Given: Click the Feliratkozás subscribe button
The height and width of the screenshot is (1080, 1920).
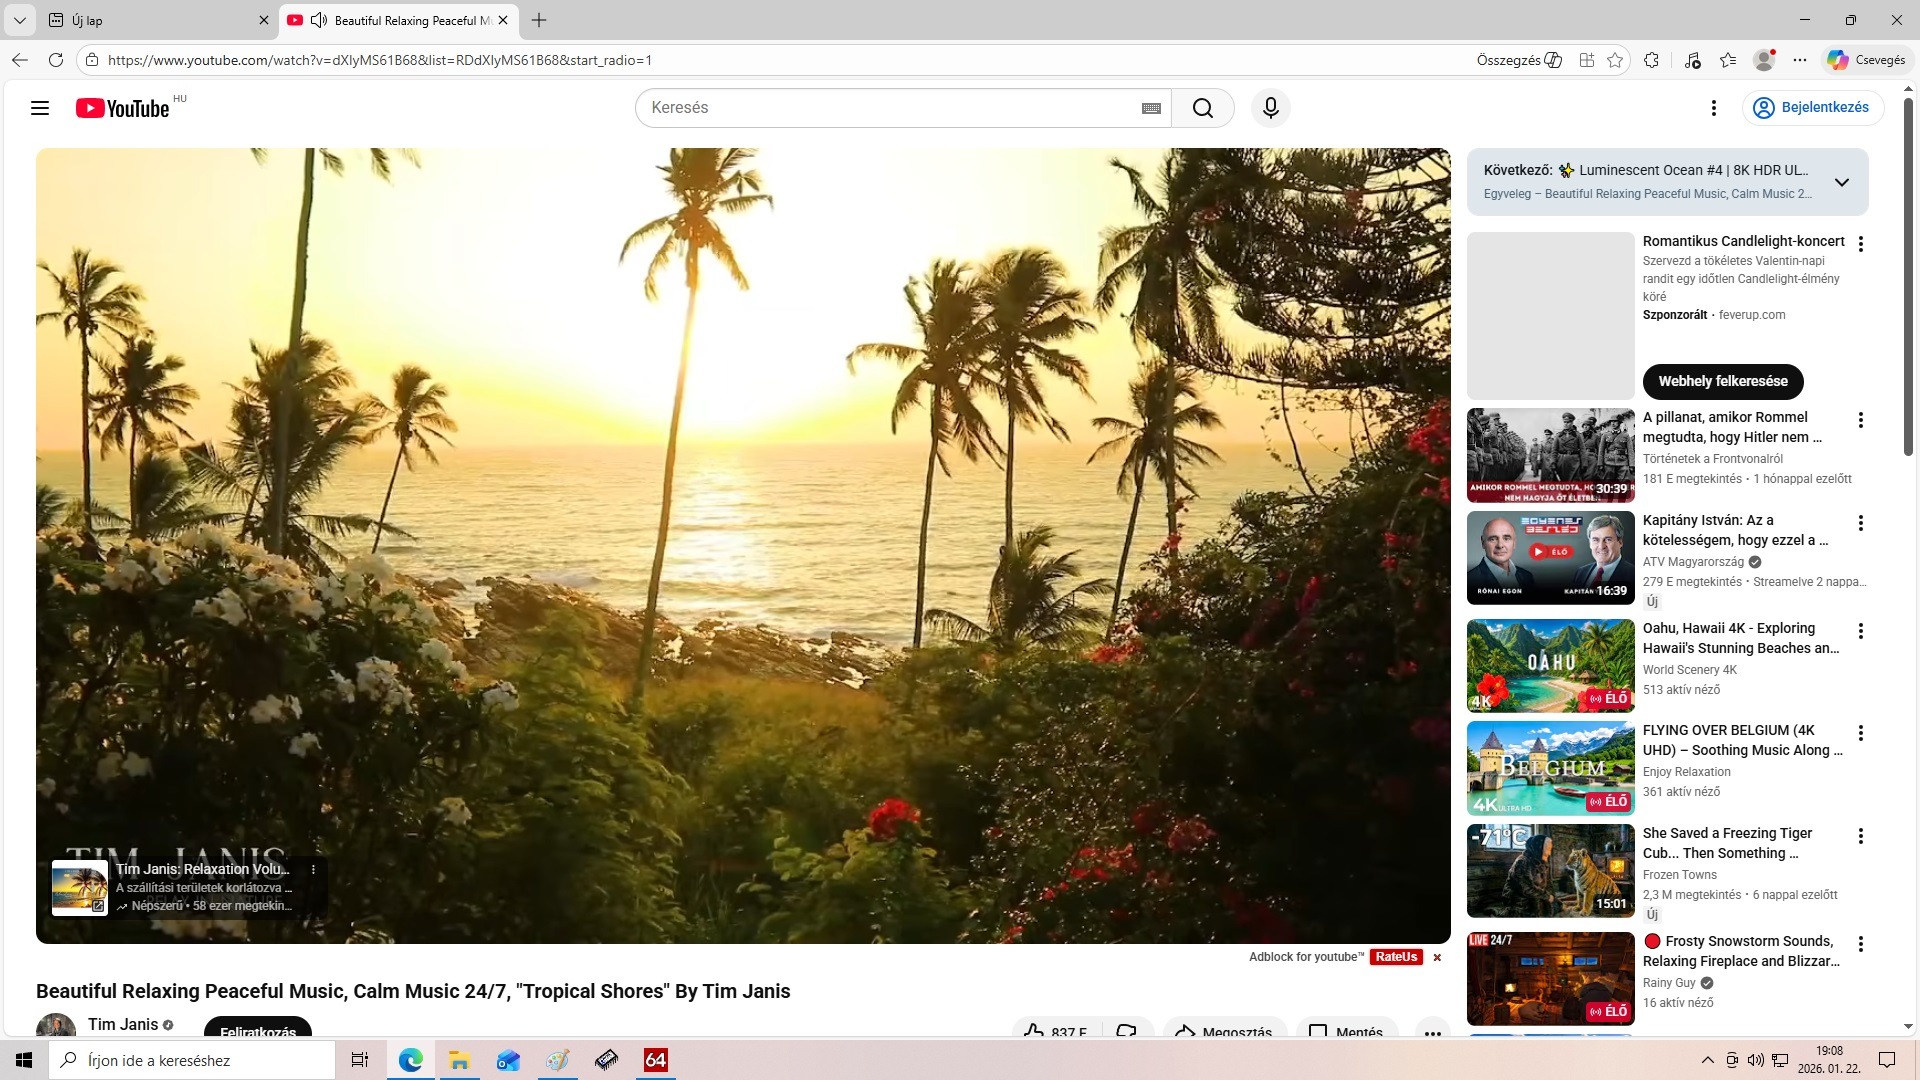Looking at the screenshot, I should [x=258, y=1030].
